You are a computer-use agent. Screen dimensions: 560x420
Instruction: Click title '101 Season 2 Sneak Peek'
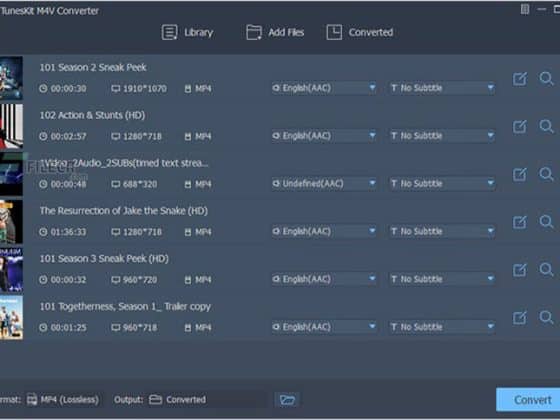tap(93, 68)
